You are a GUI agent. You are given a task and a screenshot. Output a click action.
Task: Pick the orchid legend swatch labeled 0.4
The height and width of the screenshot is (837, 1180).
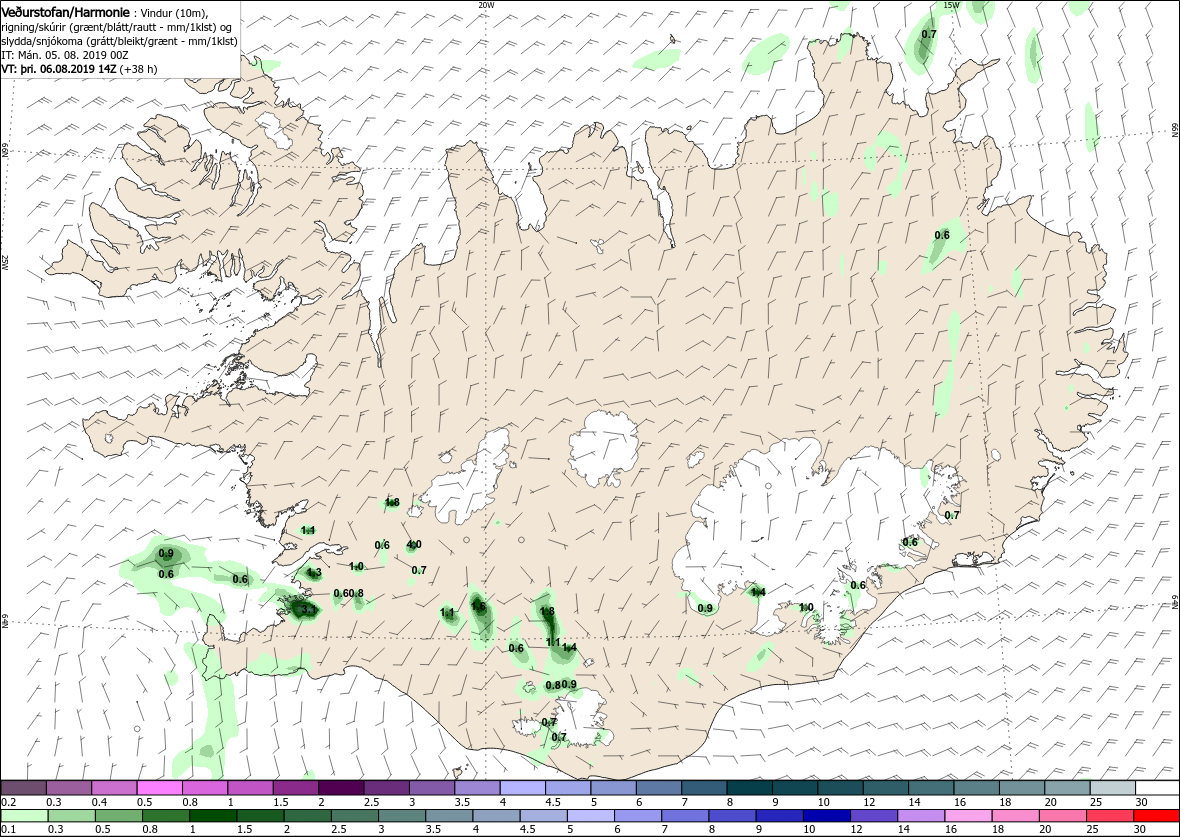[114, 788]
